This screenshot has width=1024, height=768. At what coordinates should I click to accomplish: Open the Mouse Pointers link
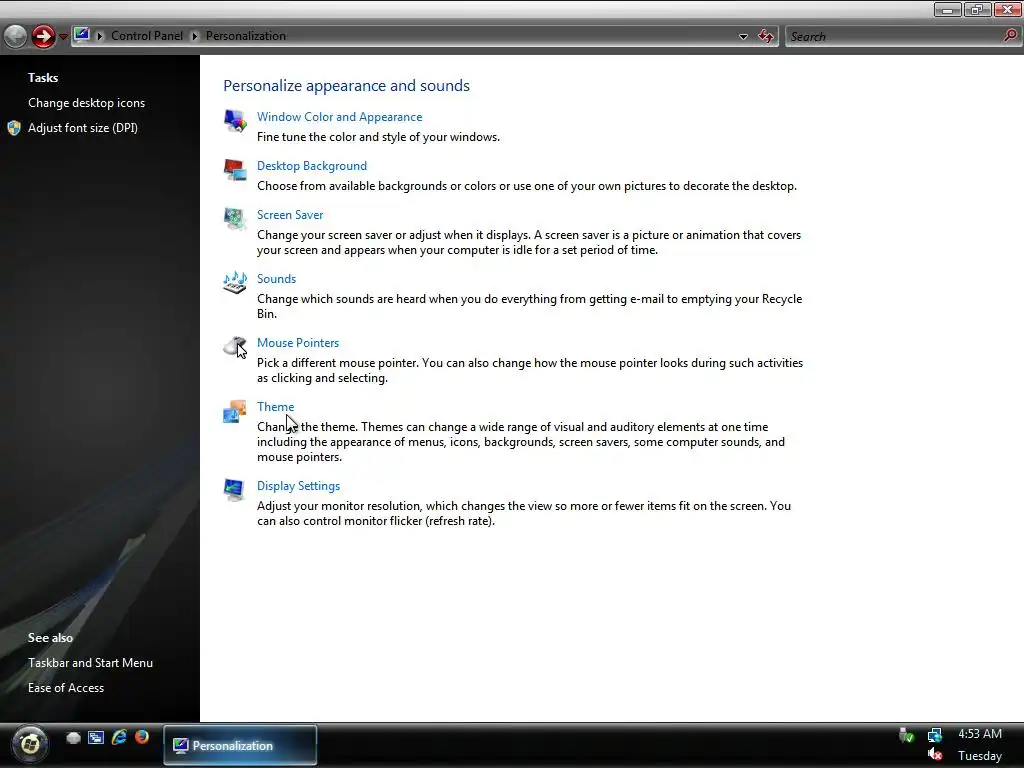coord(298,343)
